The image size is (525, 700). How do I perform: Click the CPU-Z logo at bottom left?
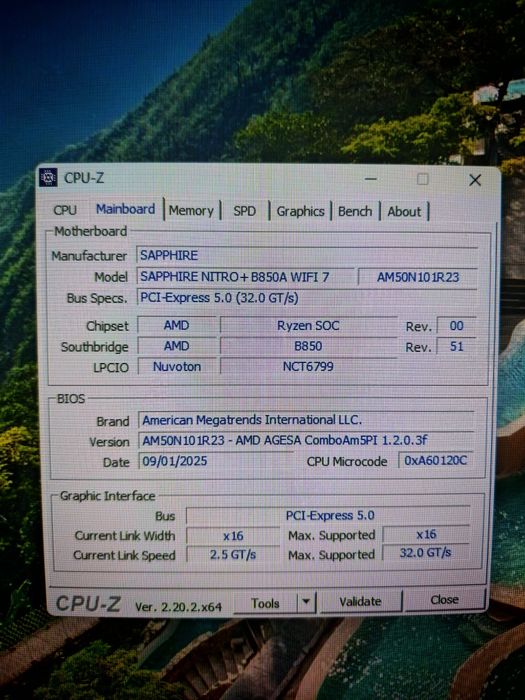[88, 604]
